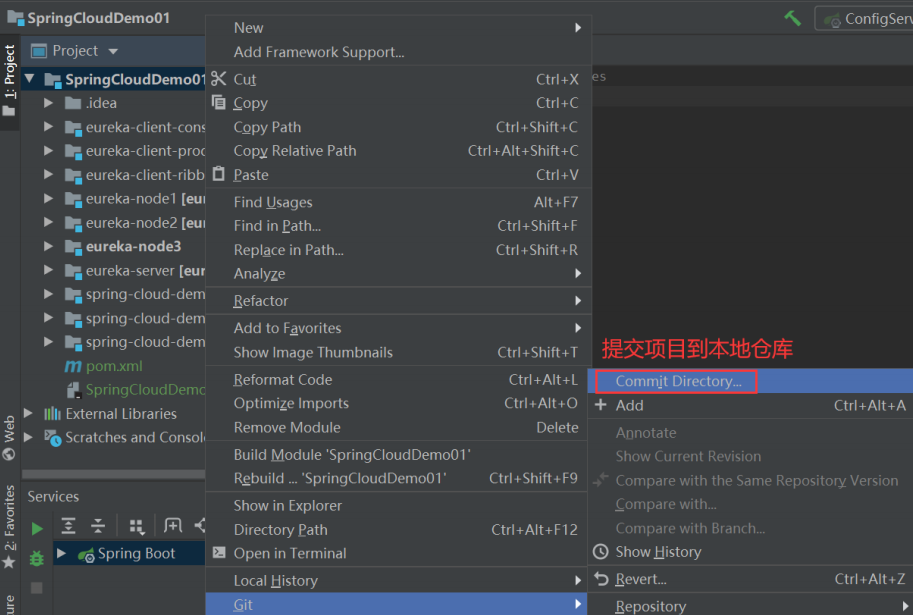
Task: Expand the External Libraries node arrow
Action: pos(27,413)
